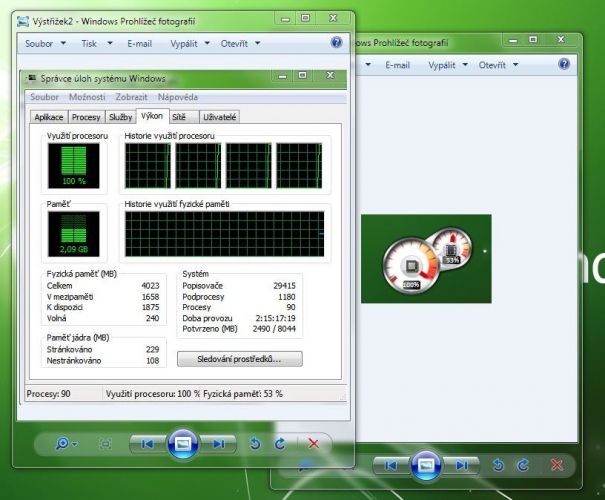Image resolution: width=605 pixels, height=500 pixels.
Task: Maximize the Výstřižek2 photo viewer window
Action: (305, 18)
